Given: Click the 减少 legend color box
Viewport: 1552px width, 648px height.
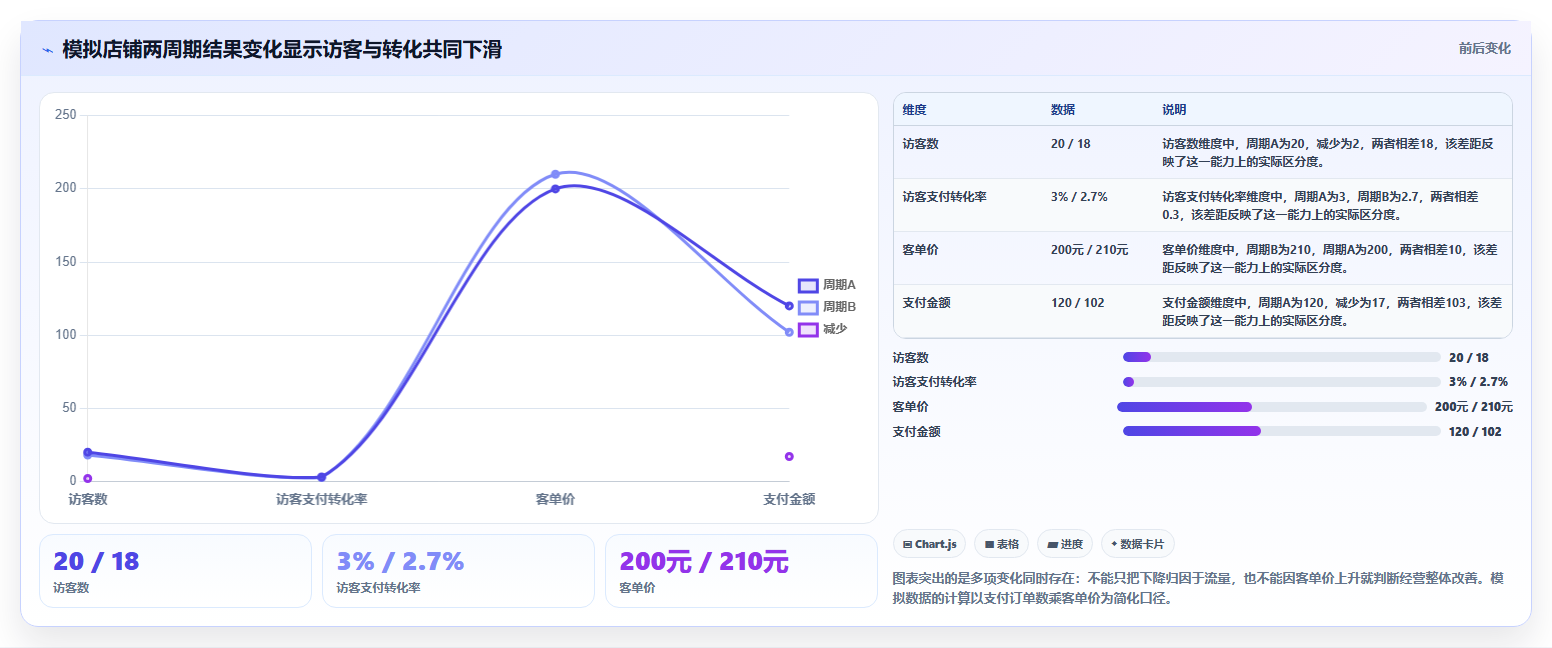Looking at the screenshot, I should tap(808, 329).
